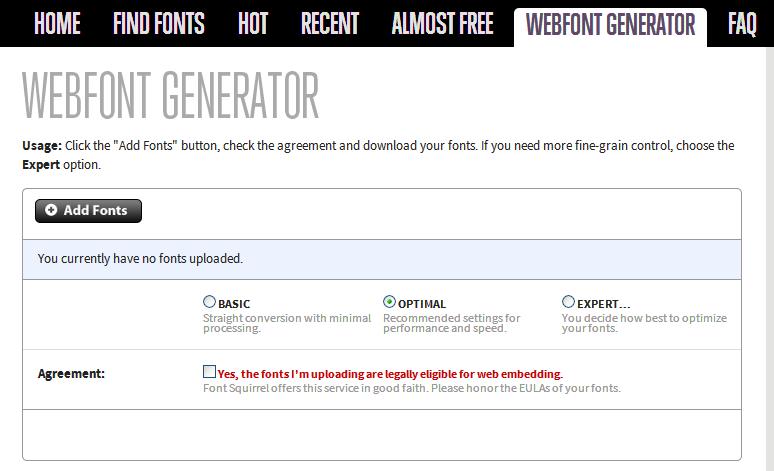Select the WEBFONT GENERATOR tab
This screenshot has width=774, height=471.
[x=610, y=27]
